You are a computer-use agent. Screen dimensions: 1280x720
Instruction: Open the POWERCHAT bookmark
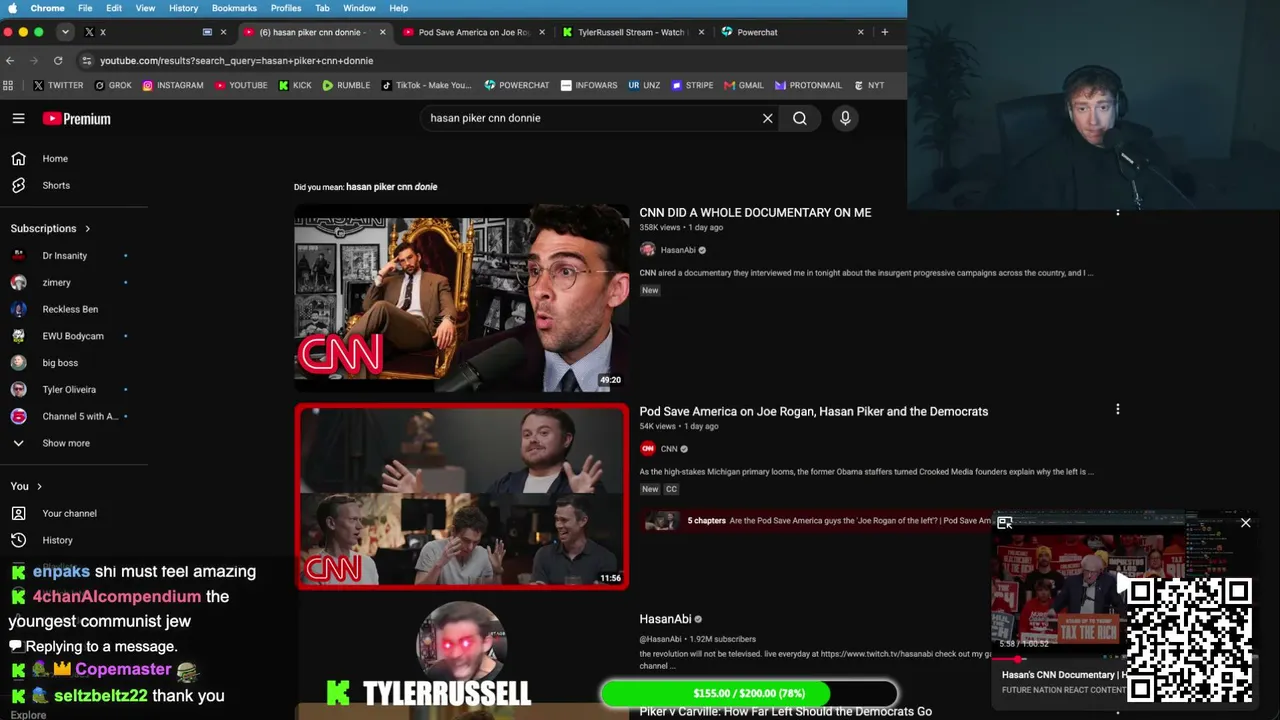pyautogui.click(x=517, y=85)
